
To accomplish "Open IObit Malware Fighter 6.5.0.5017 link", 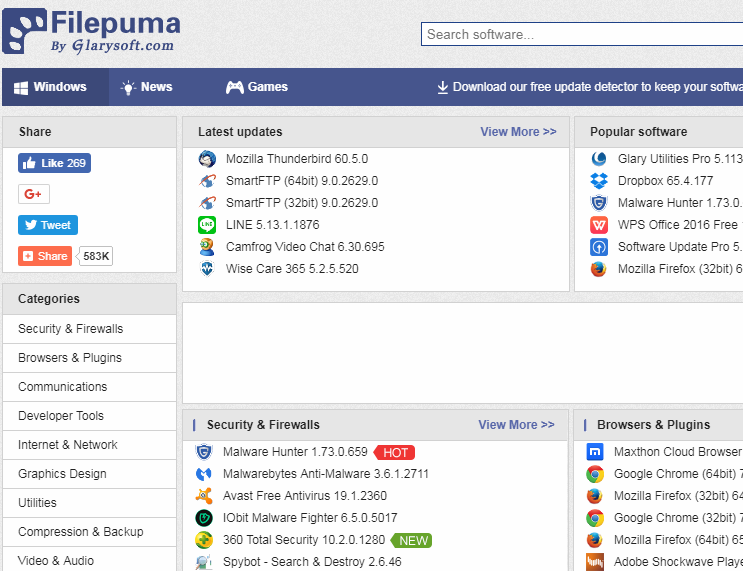I will tap(310, 518).
